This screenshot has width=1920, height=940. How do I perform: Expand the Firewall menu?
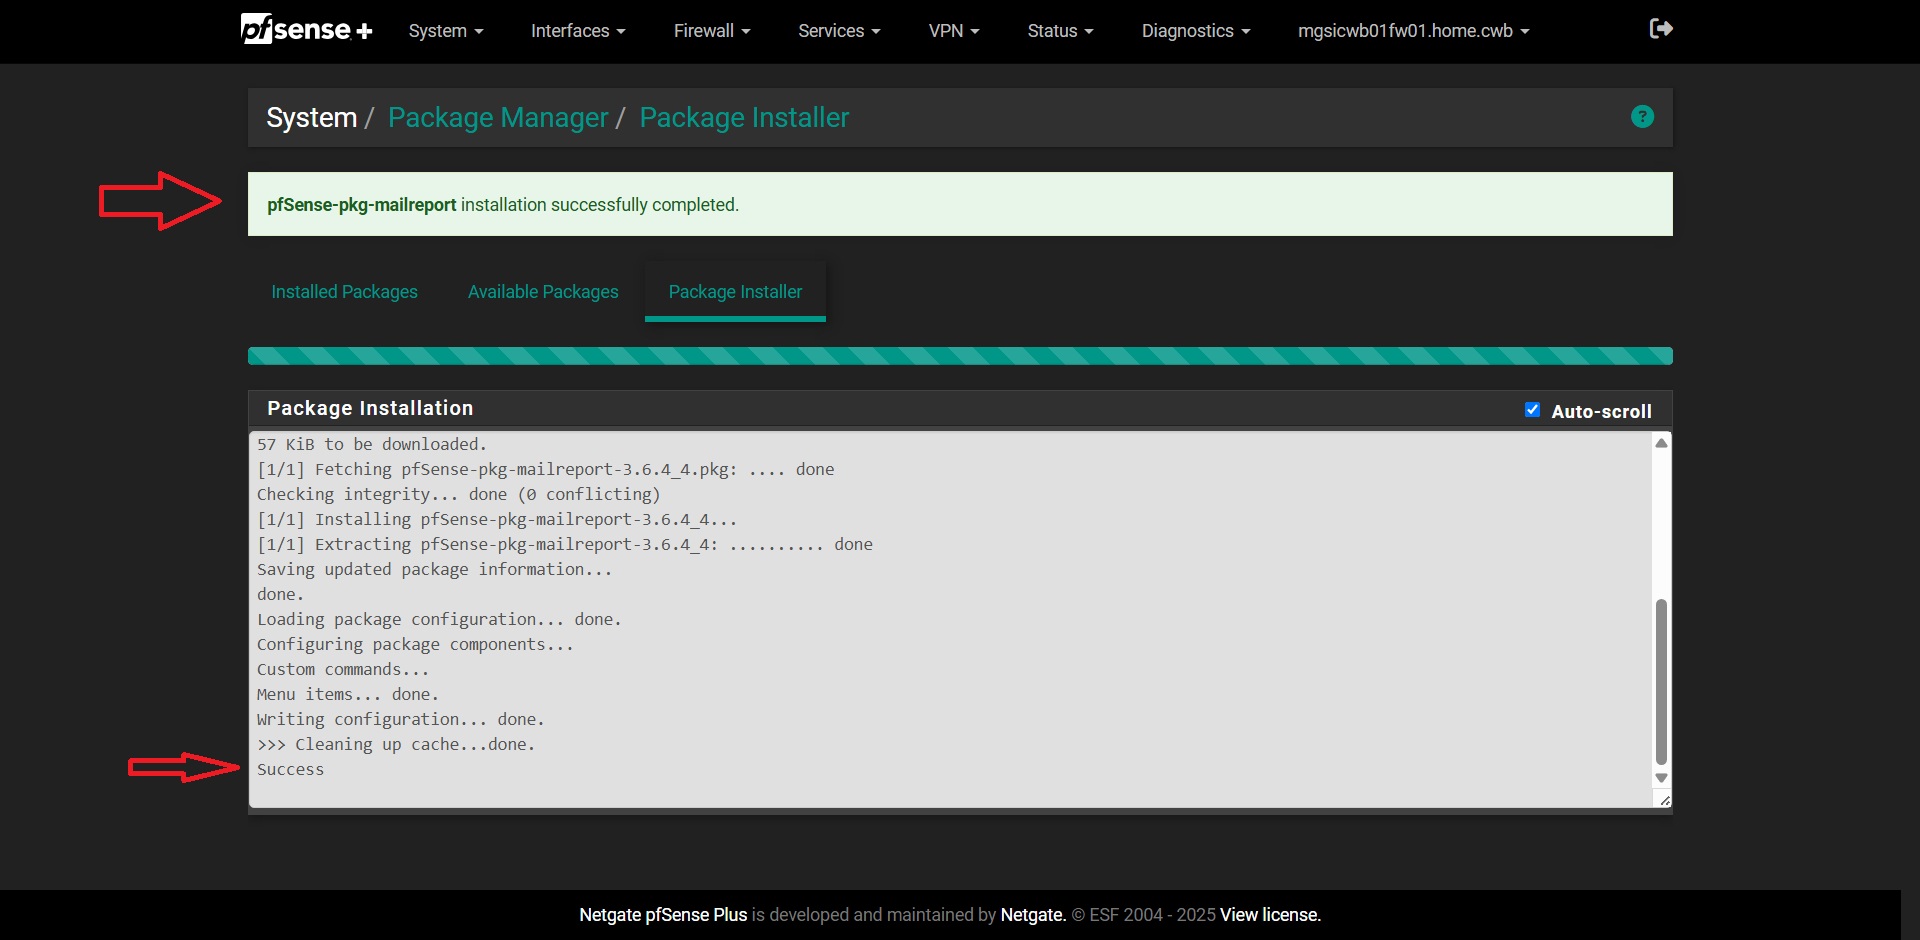(x=712, y=31)
